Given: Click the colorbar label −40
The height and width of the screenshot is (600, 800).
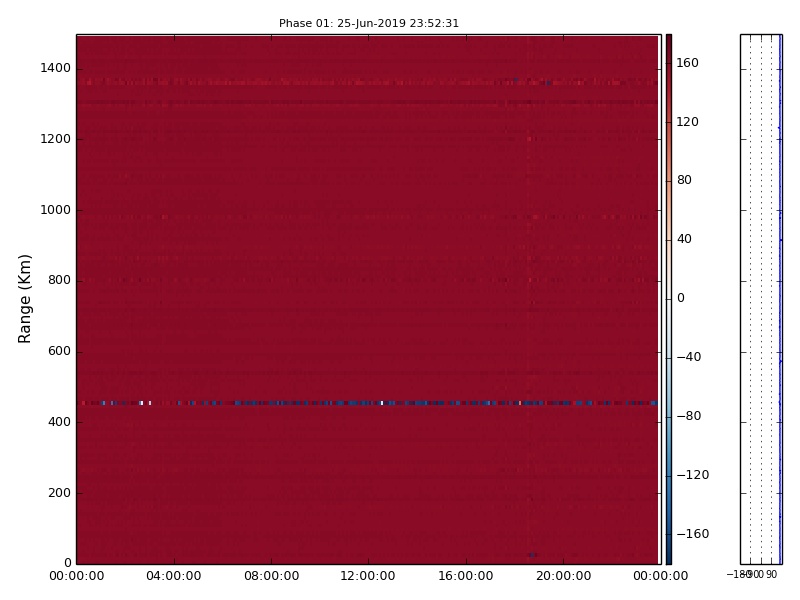Looking at the screenshot, I should point(689,357).
